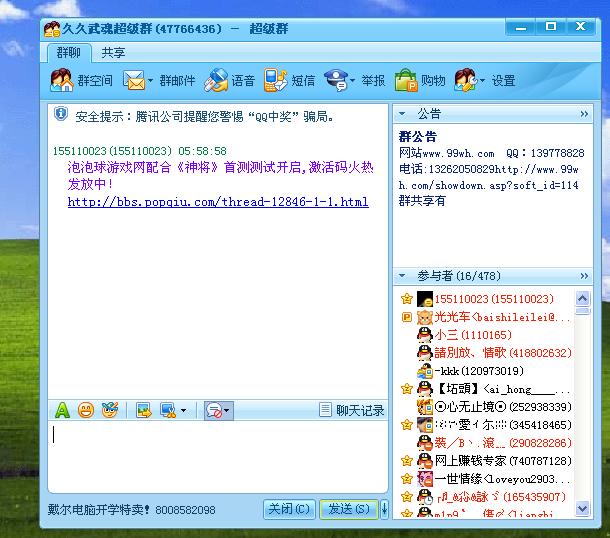This screenshot has height=538, width=610.
Task: Click penguin avatar of 小三
Action: click(424, 335)
